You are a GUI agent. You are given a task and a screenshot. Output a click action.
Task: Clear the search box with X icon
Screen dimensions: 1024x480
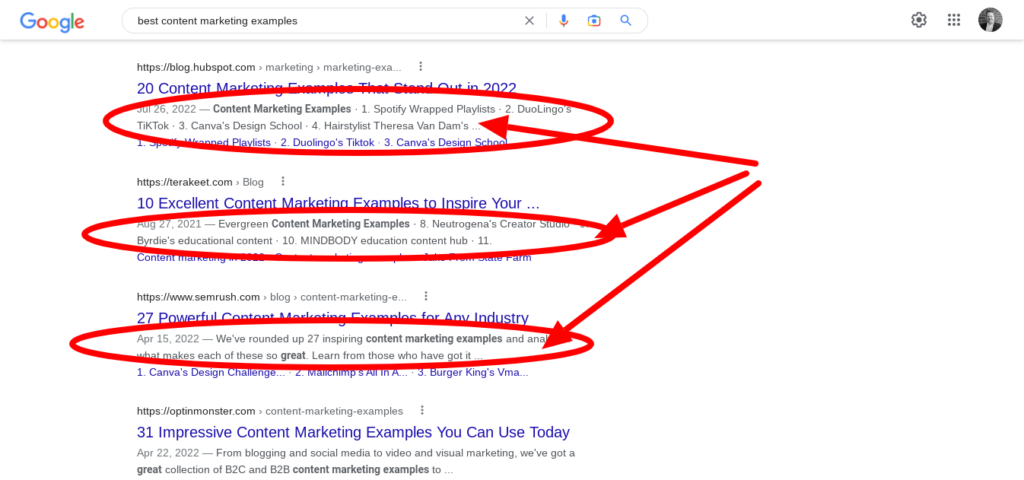pos(530,21)
